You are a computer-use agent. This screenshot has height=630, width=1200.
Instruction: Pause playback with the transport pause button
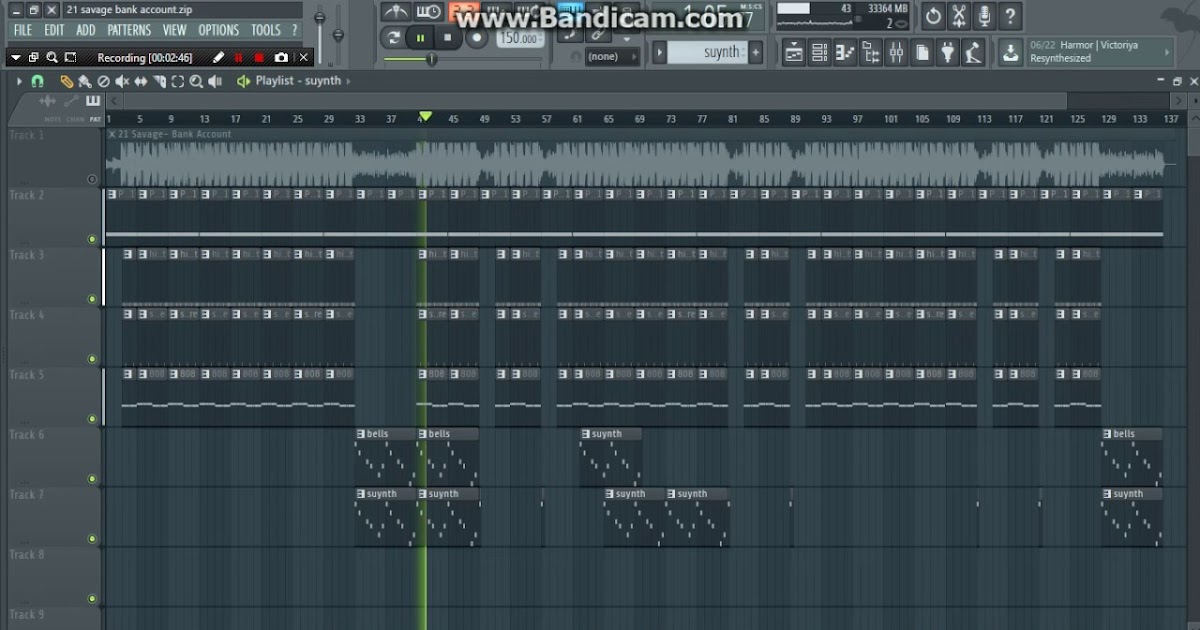(420, 38)
